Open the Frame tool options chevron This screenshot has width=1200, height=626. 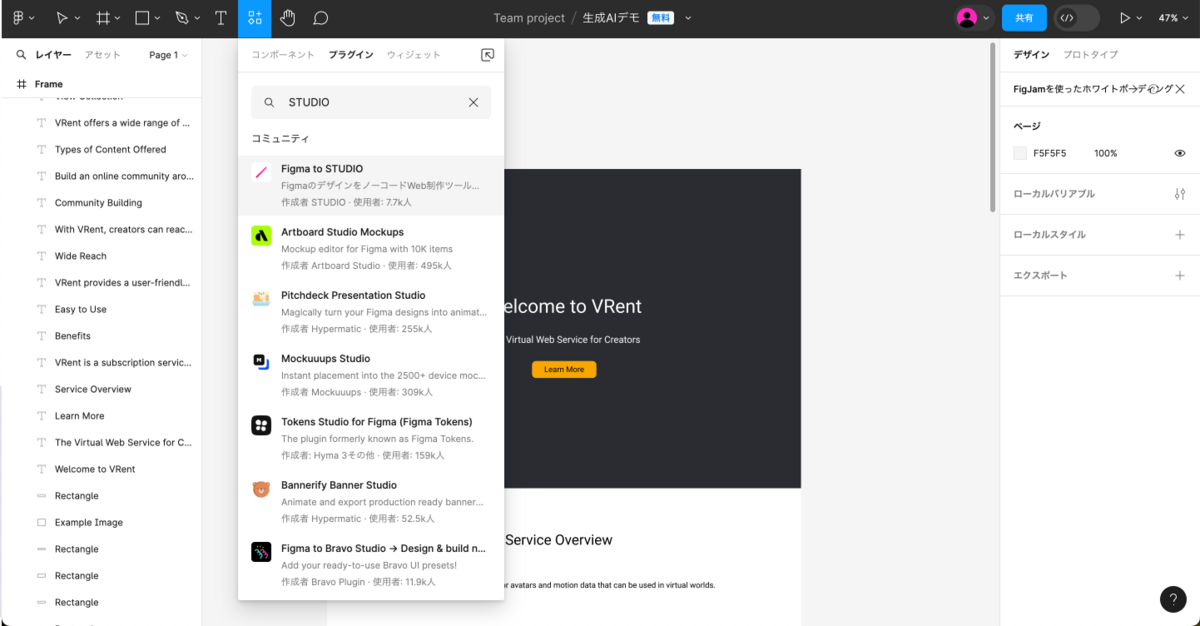[118, 19]
